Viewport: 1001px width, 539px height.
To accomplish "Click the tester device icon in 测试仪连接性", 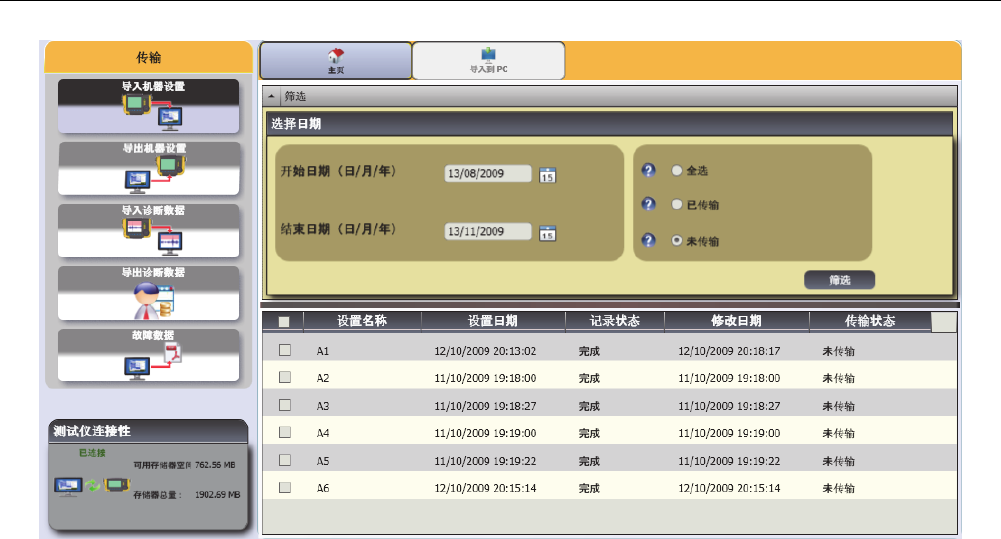I will [117, 485].
